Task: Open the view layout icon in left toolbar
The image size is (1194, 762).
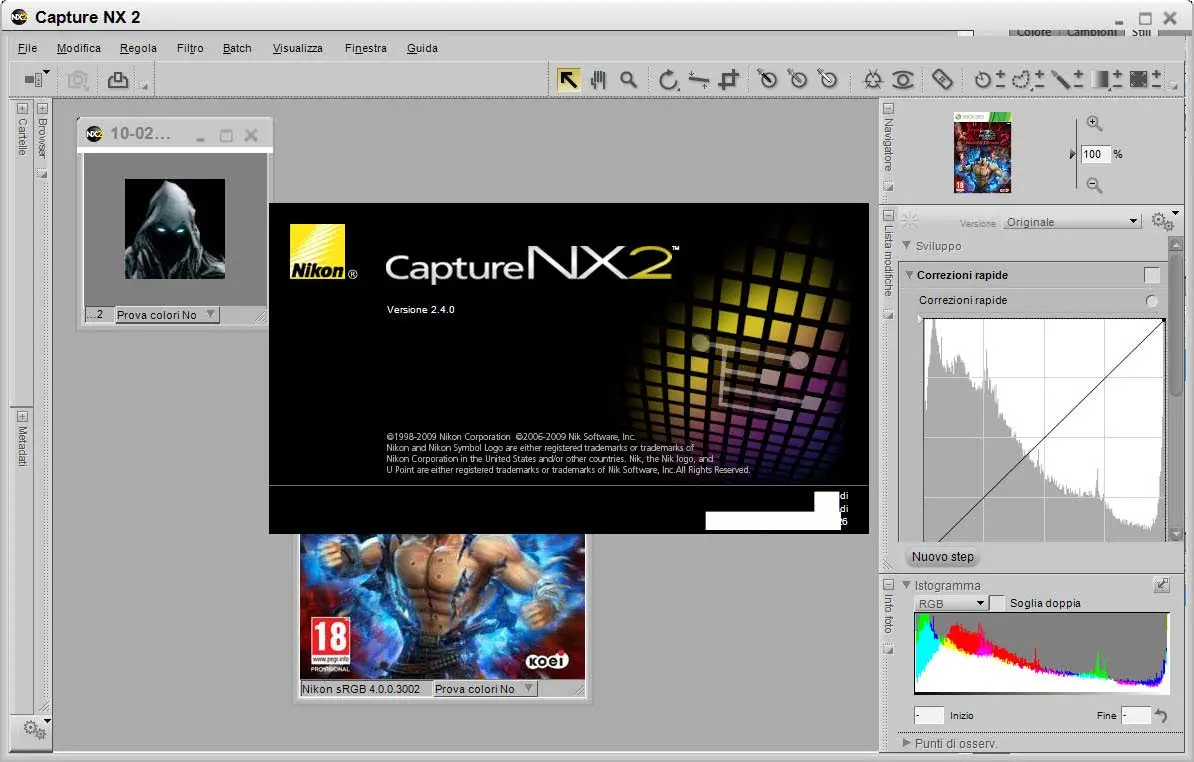Action: tap(37, 78)
